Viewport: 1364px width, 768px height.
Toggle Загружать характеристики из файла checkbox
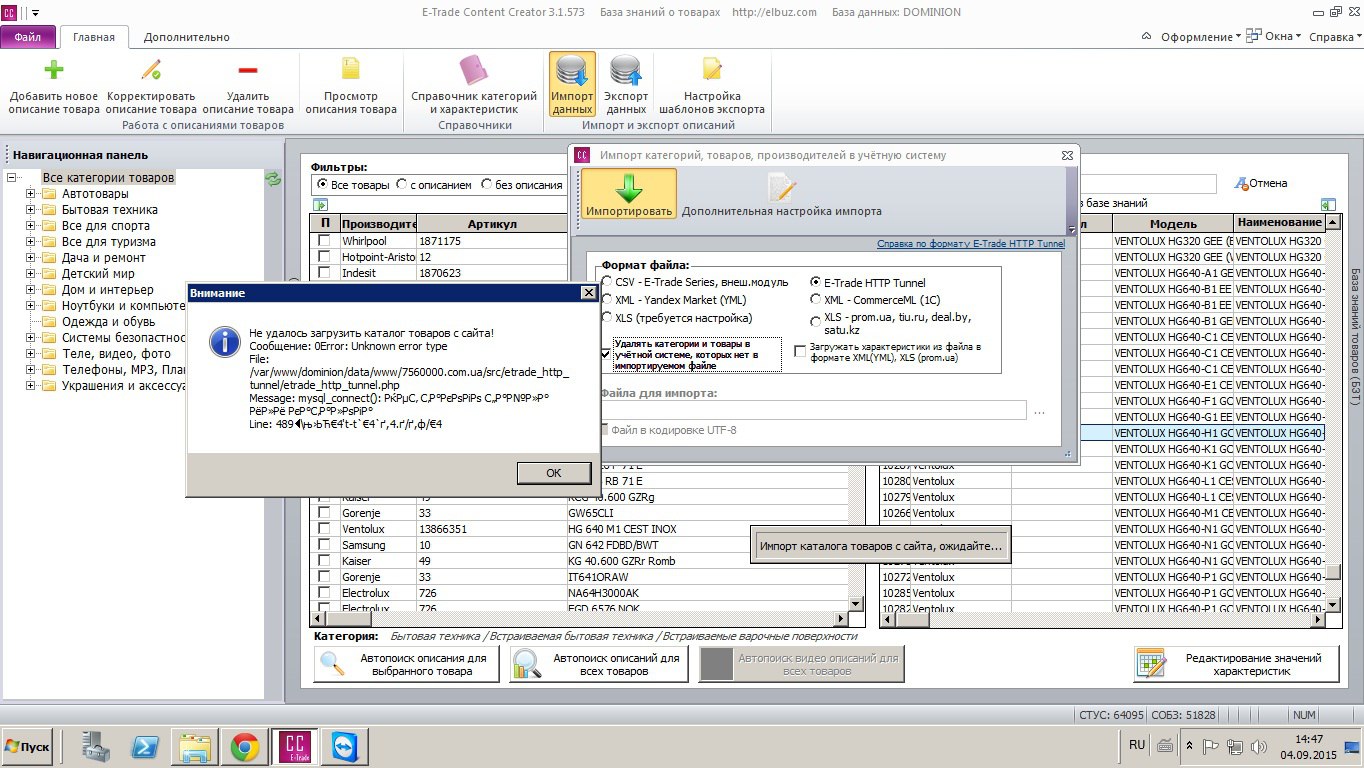[800, 351]
